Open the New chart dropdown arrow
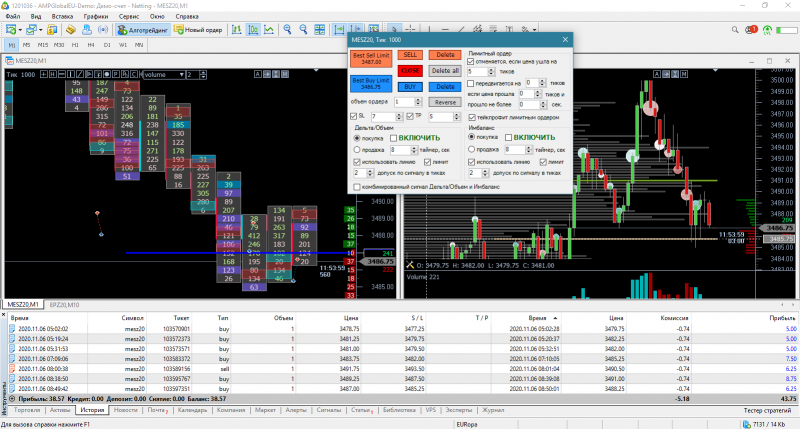This screenshot has height=429, width=800. (x=20, y=30)
